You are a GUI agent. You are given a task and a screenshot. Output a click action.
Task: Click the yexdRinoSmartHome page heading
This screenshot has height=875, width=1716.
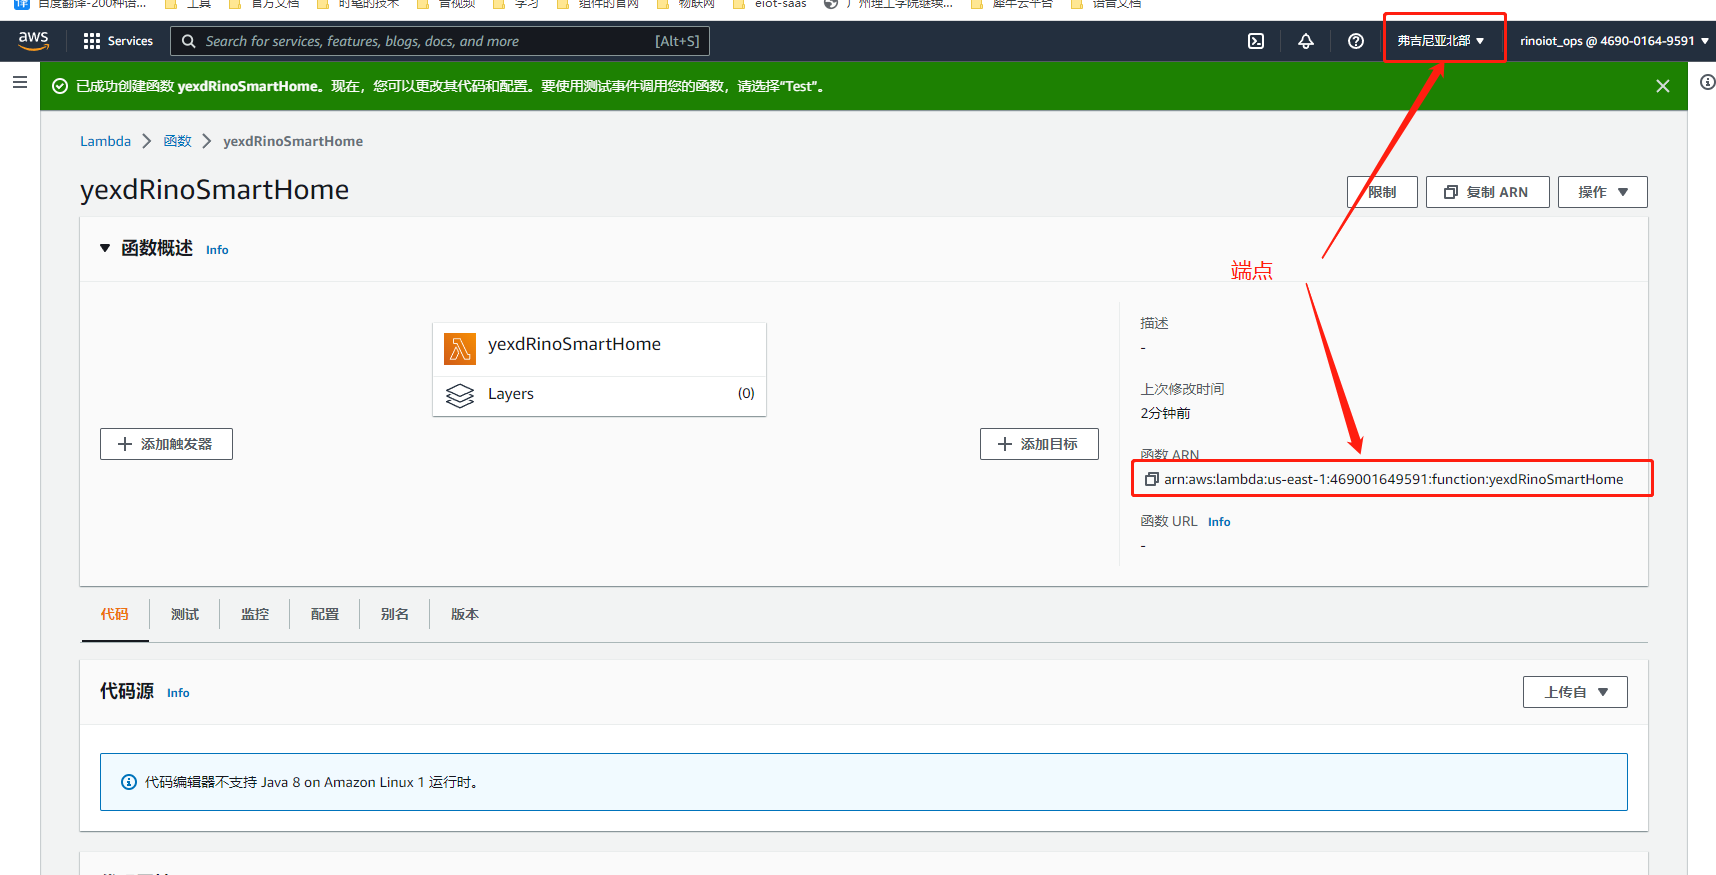click(x=214, y=190)
